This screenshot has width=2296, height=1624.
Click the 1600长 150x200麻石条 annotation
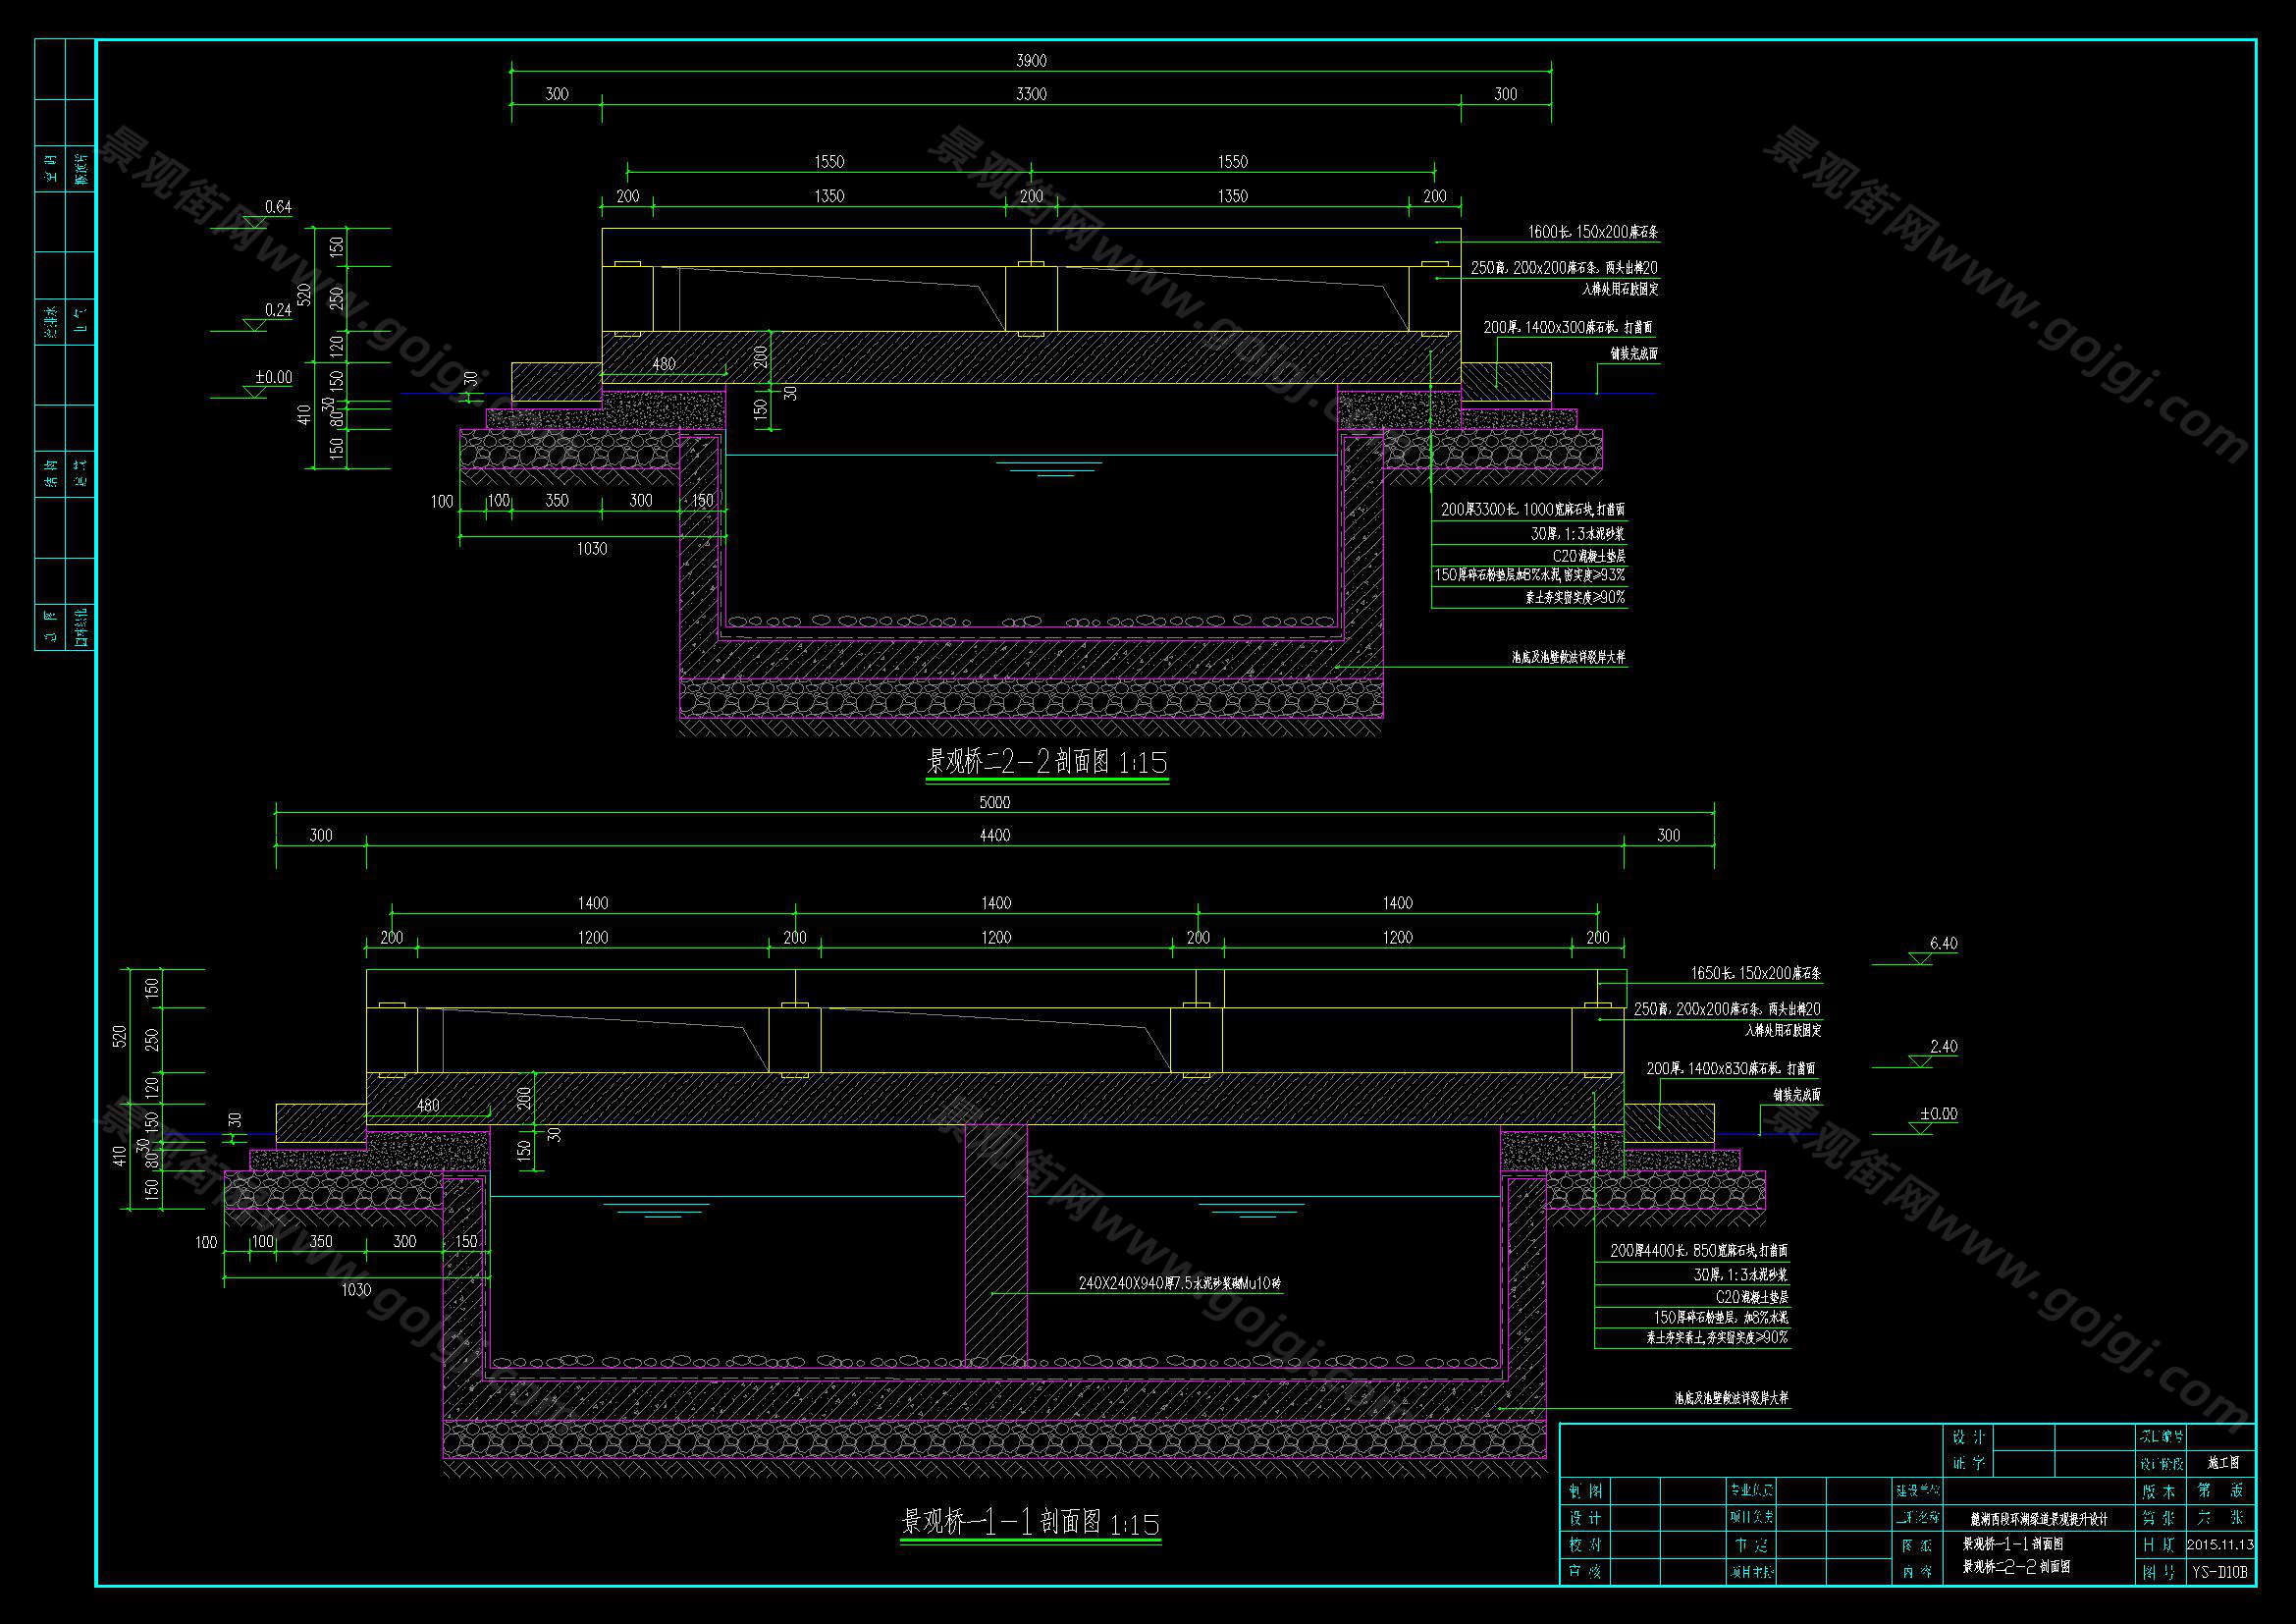coord(1592,232)
